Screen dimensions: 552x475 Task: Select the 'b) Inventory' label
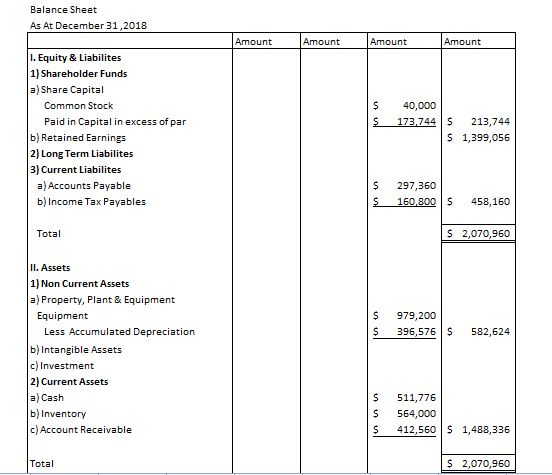(58, 414)
